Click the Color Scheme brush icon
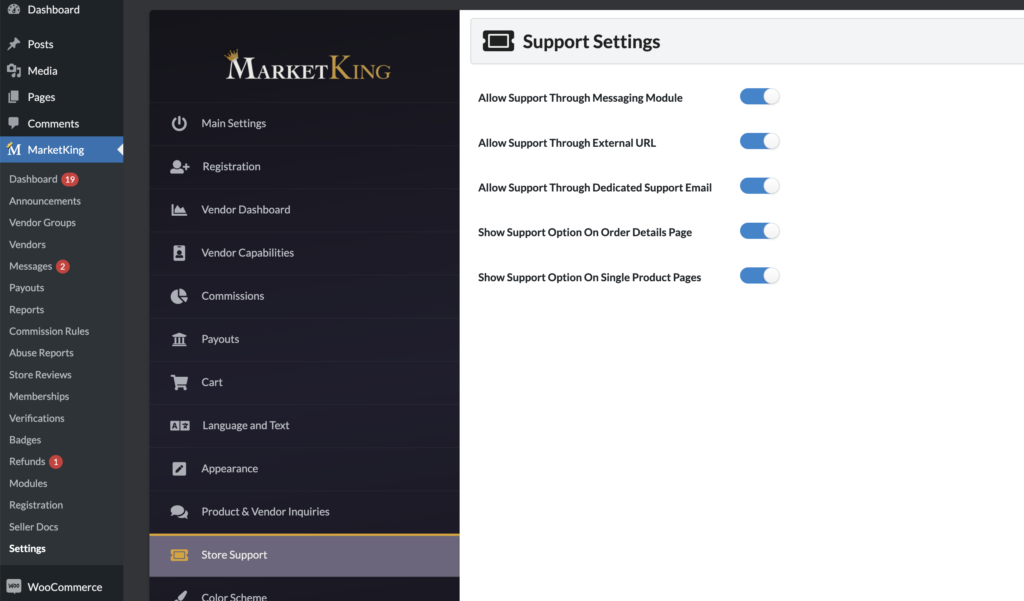 (179, 596)
